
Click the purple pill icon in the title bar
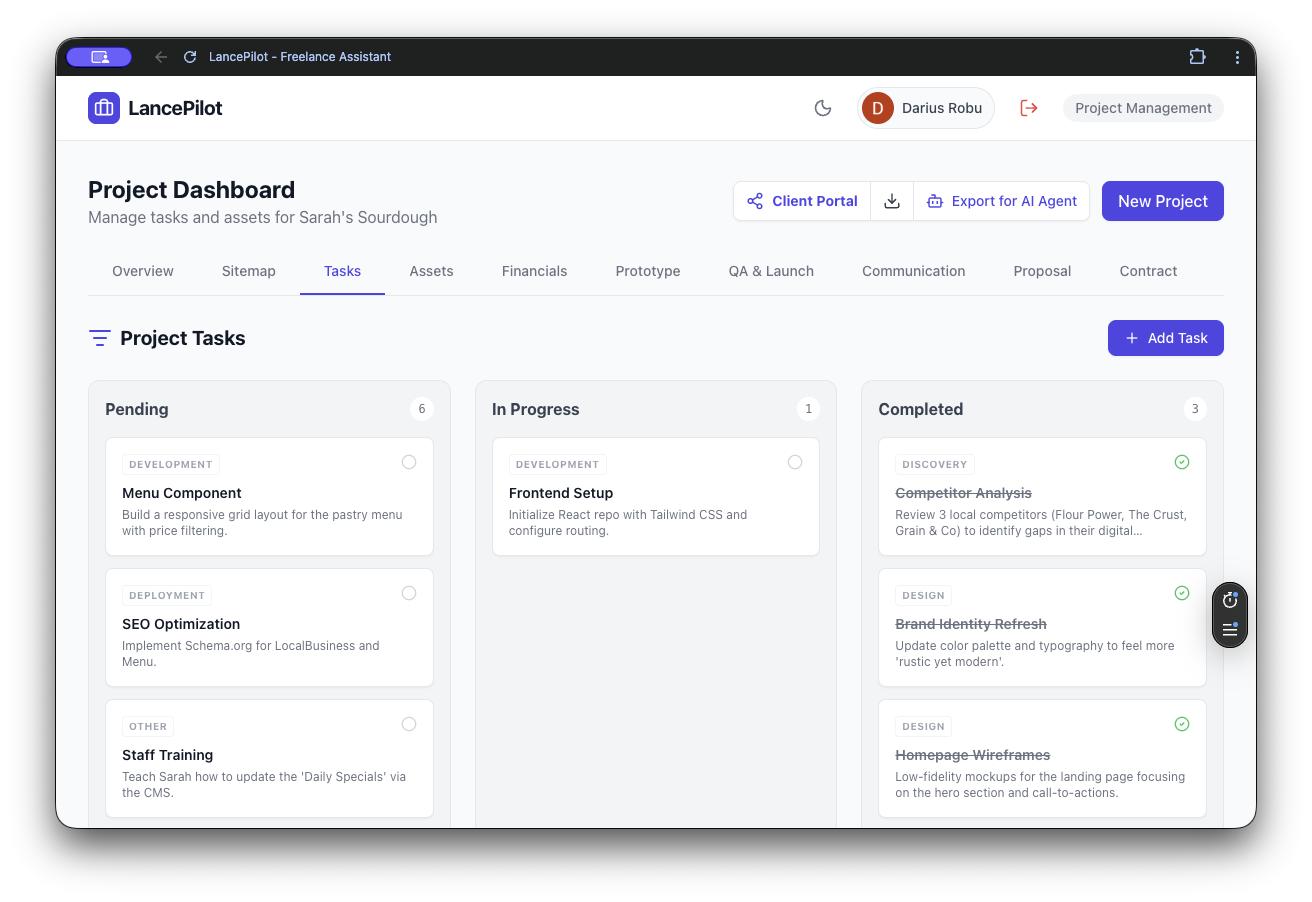point(99,57)
